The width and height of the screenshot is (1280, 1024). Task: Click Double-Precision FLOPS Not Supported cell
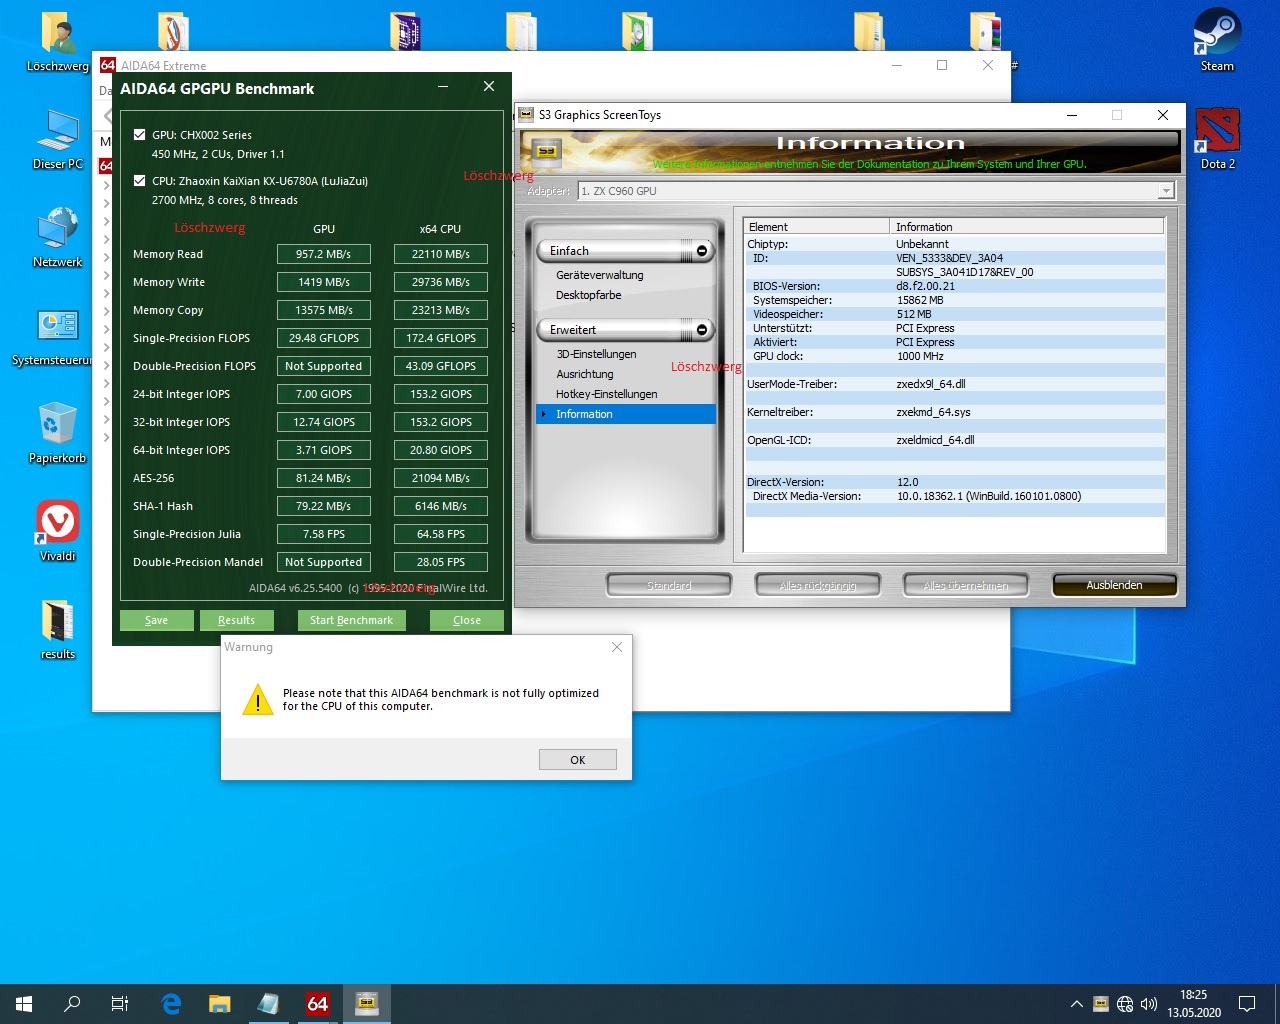pyautogui.click(x=324, y=366)
